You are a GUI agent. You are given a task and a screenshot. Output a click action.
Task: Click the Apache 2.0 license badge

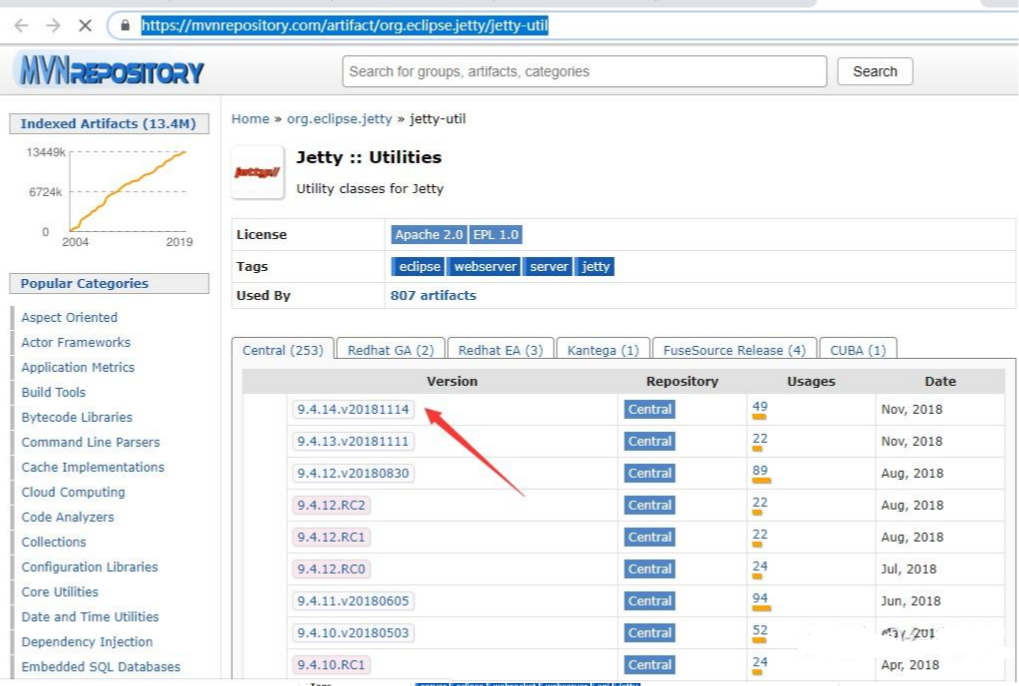pos(428,234)
